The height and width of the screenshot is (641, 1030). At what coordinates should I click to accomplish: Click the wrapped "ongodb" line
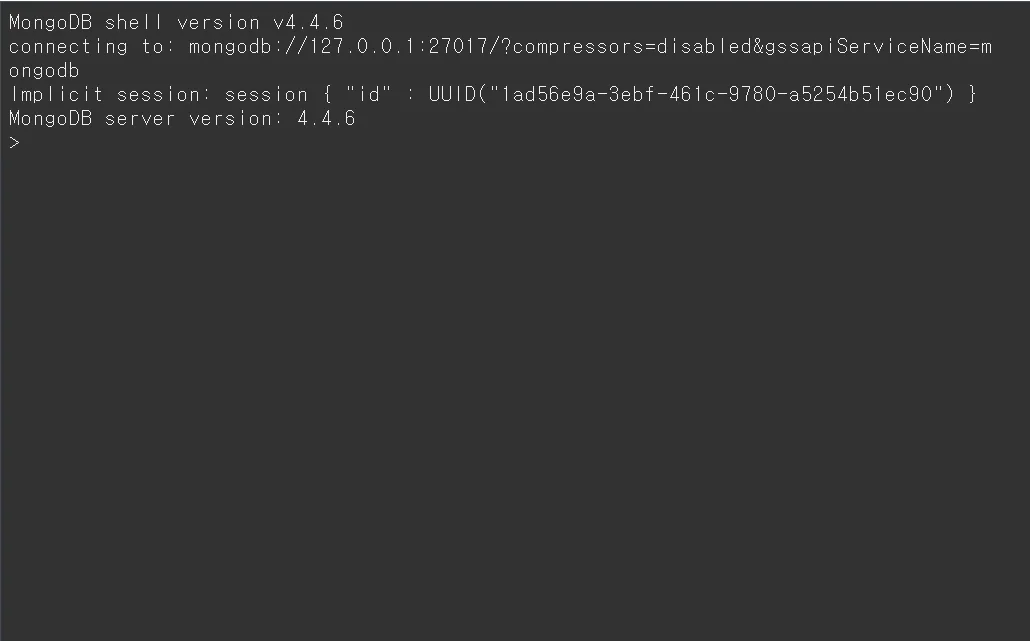coord(44,71)
